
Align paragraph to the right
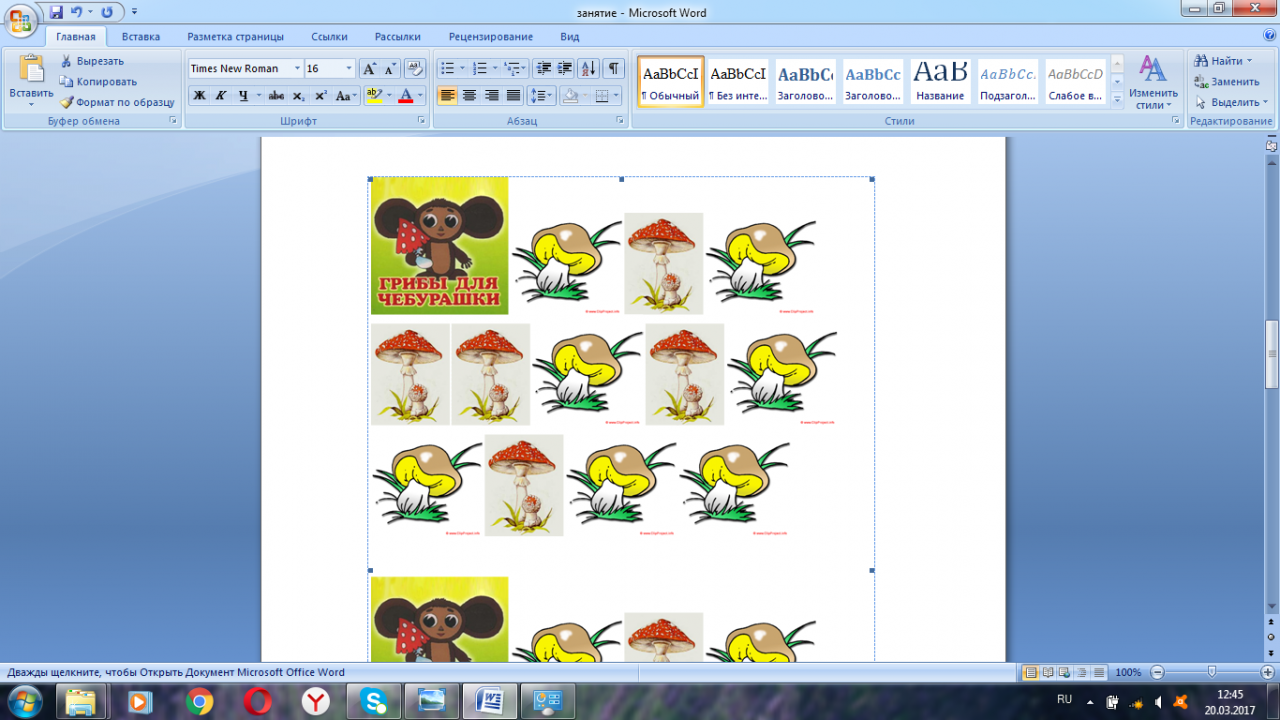491,96
